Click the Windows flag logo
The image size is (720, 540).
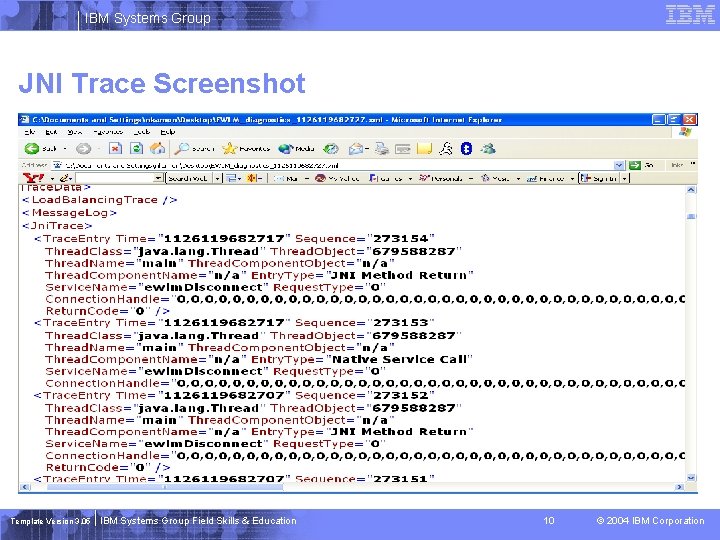685,132
